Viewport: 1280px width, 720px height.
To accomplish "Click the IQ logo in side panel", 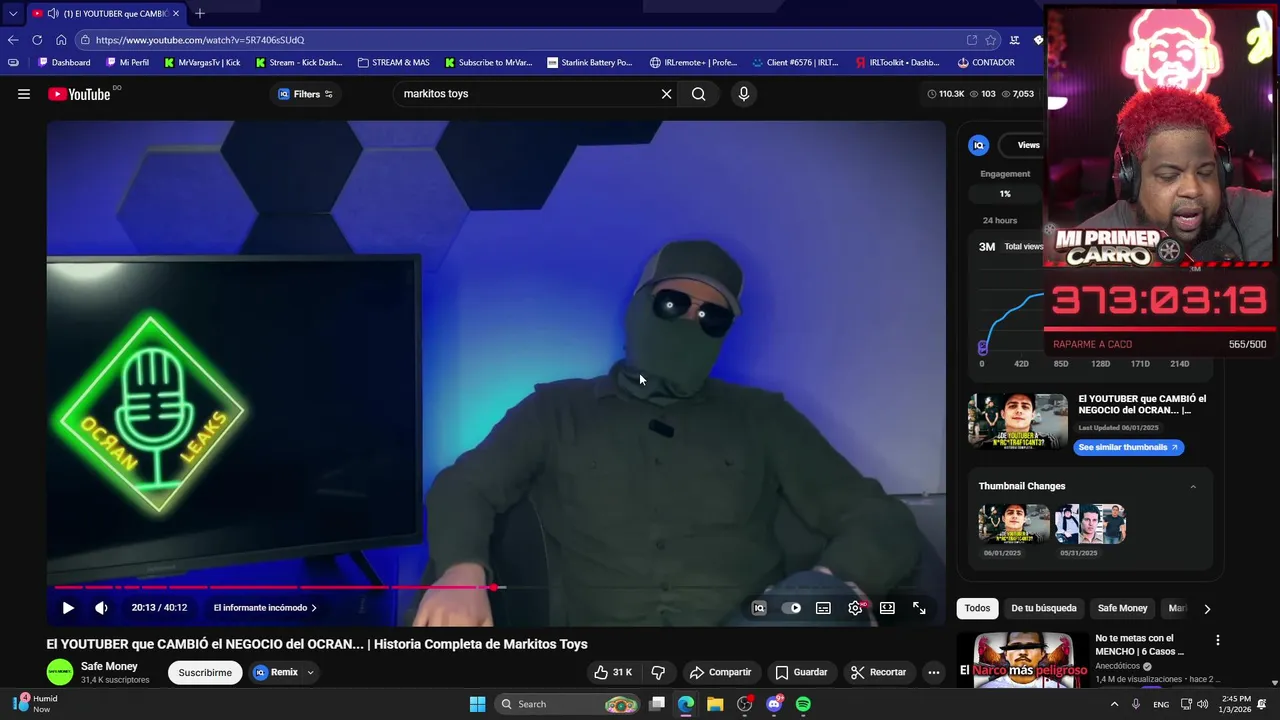I will tap(979, 145).
